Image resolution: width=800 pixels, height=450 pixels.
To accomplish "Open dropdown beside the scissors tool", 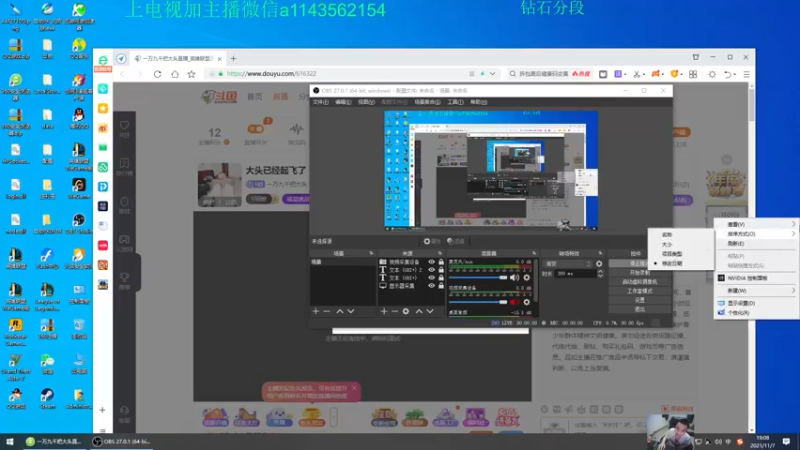I will click(644, 74).
